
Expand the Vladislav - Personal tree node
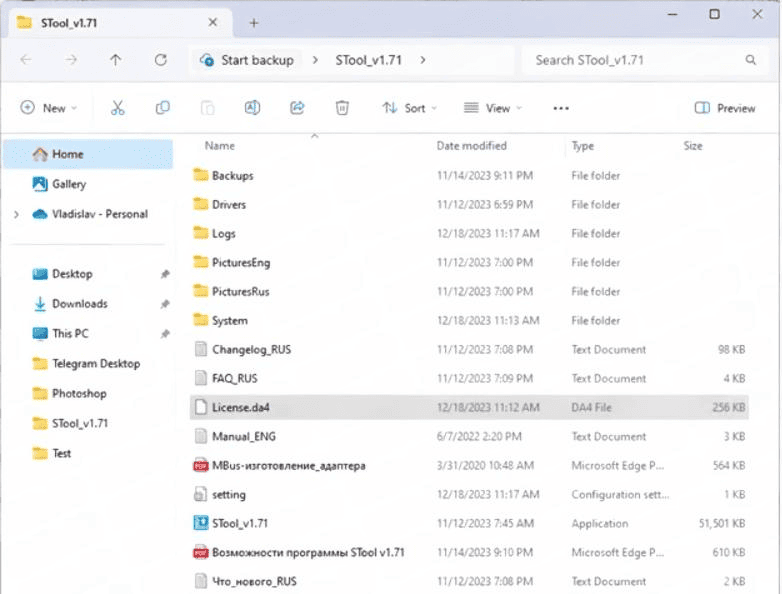coord(16,214)
